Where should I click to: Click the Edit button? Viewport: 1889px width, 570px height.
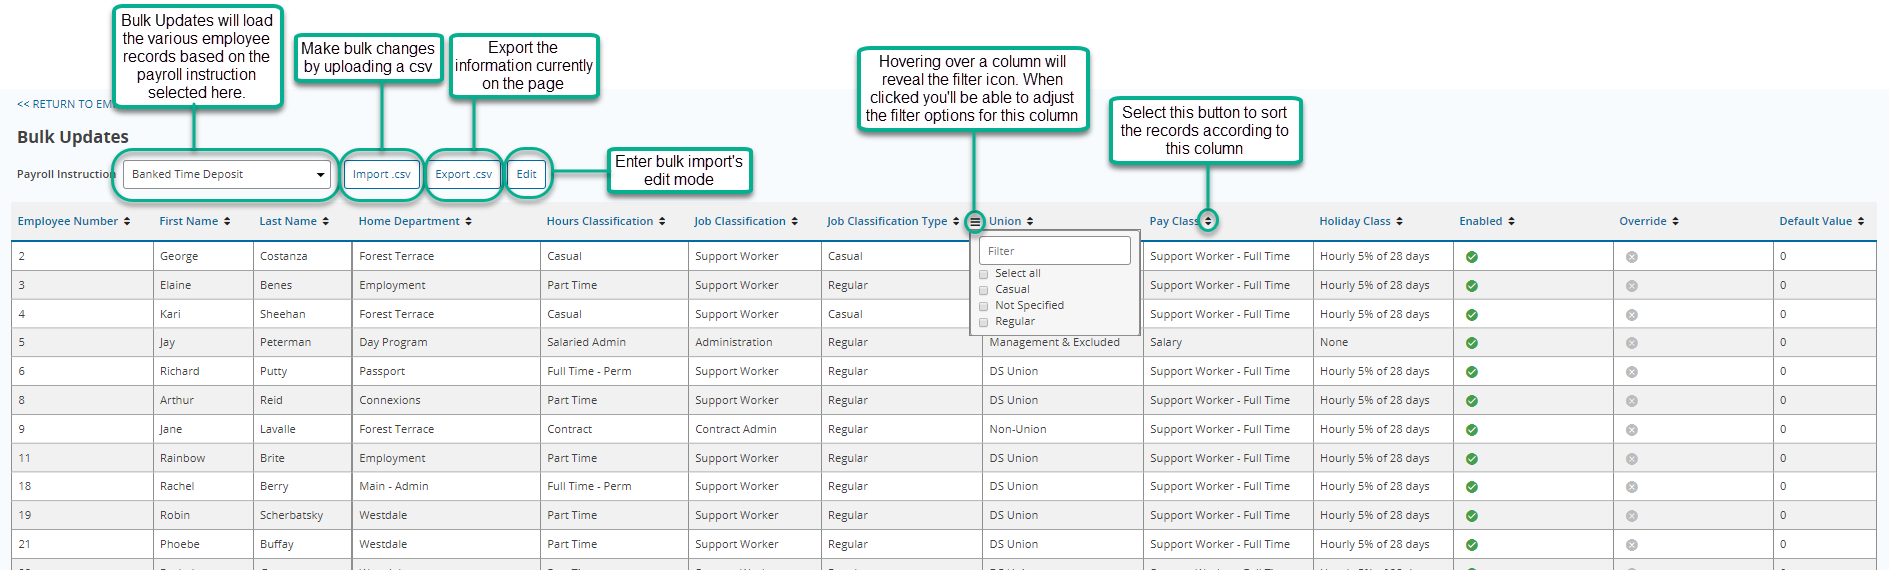point(527,174)
